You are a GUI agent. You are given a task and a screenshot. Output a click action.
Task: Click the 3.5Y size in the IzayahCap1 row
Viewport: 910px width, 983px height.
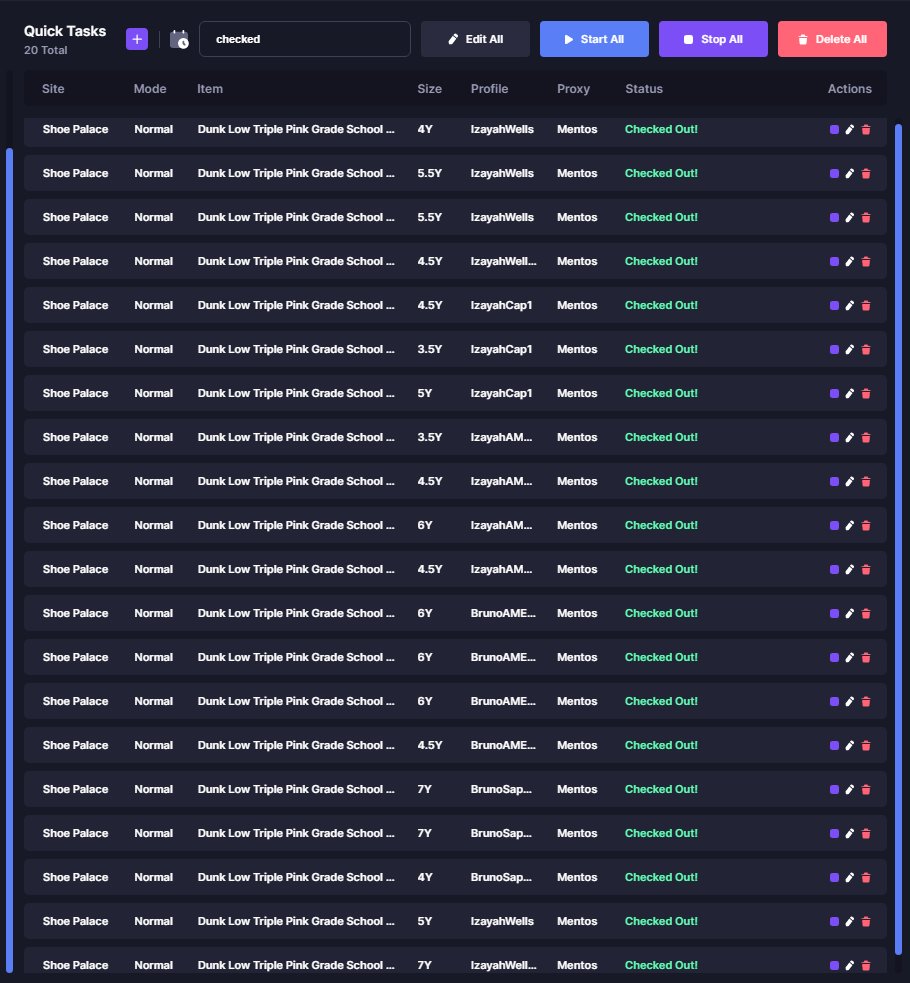pos(430,349)
